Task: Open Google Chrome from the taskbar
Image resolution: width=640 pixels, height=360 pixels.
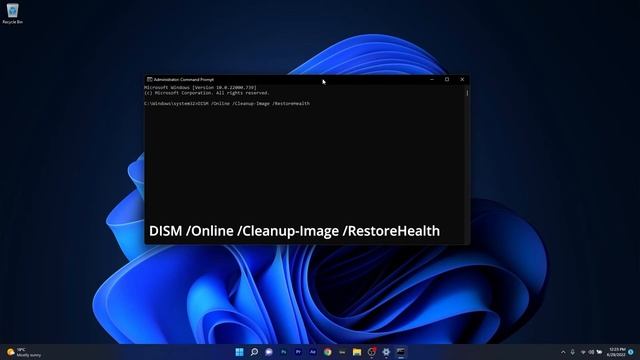Action: 327,352
